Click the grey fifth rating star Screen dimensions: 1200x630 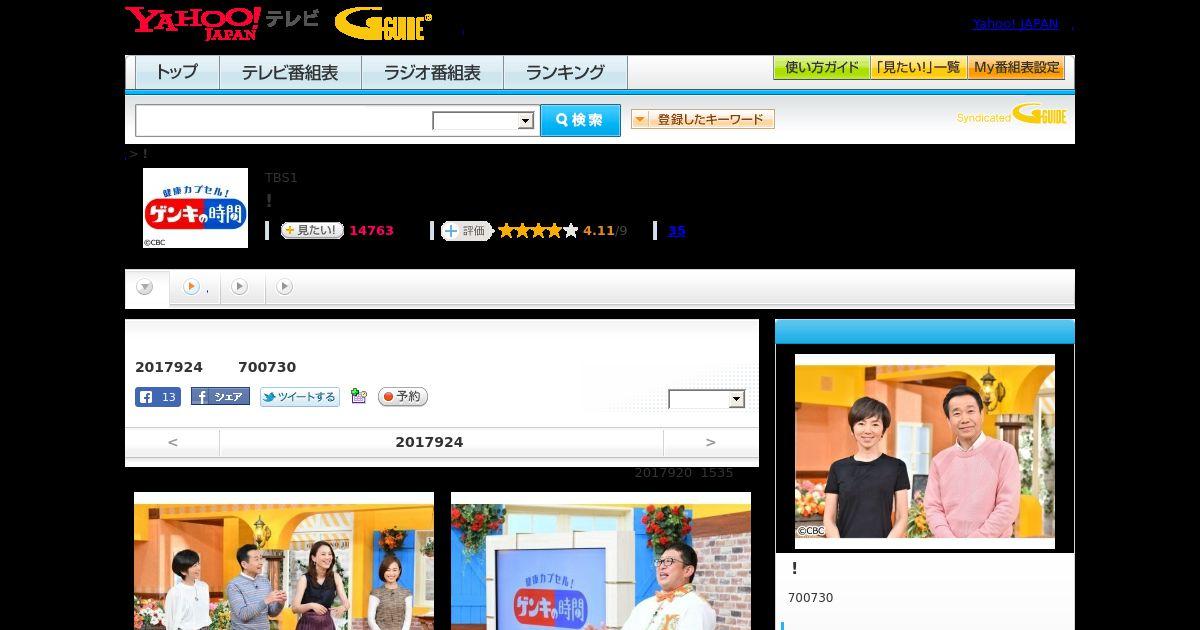tap(571, 231)
